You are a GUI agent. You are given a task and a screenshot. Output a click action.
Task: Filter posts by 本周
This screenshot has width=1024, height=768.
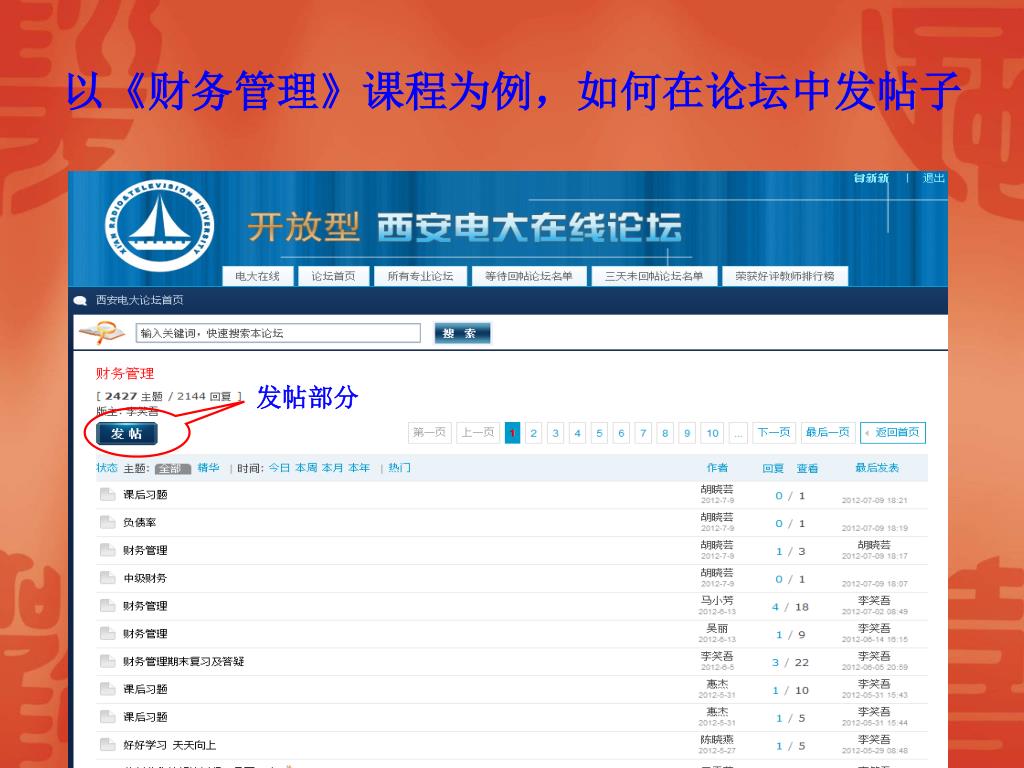point(306,468)
